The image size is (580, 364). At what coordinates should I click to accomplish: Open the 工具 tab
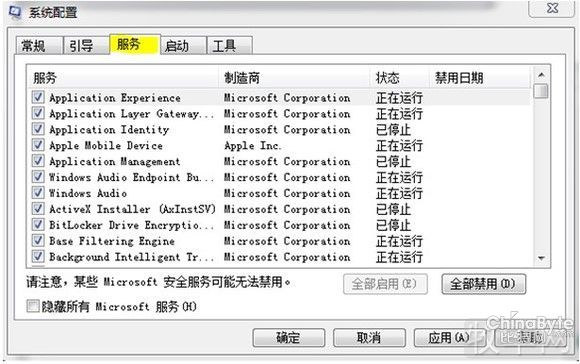[x=230, y=46]
